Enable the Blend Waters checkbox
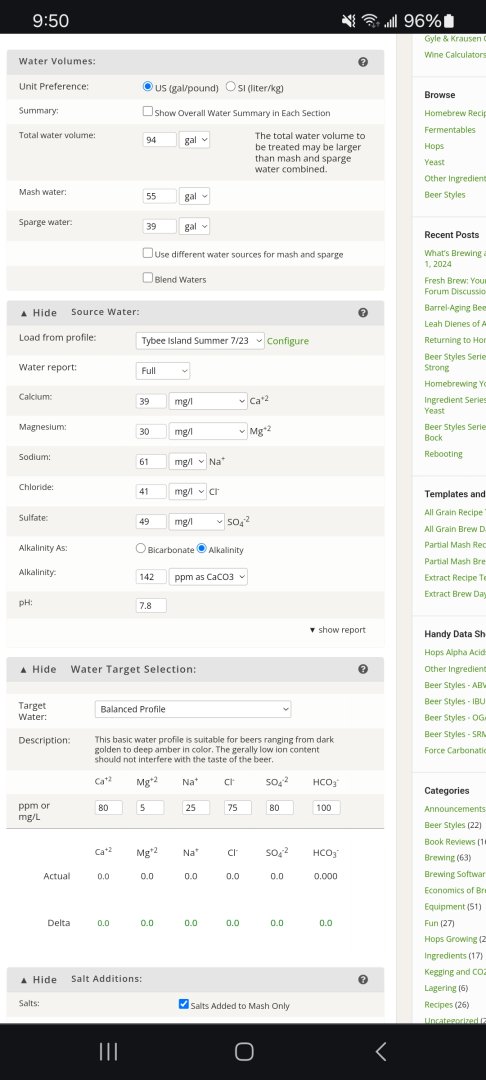Screen dimensions: 486x1080 coord(147,278)
